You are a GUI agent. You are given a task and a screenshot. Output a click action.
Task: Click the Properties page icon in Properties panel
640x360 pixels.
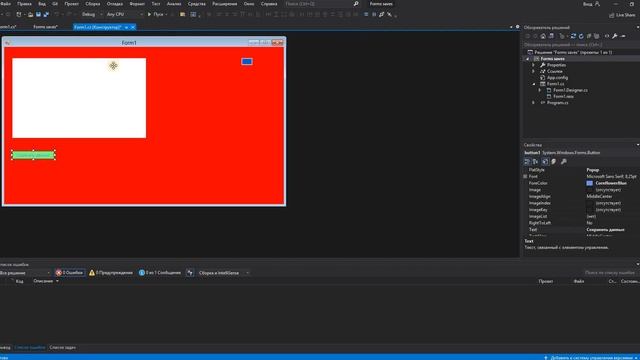[545, 162]
